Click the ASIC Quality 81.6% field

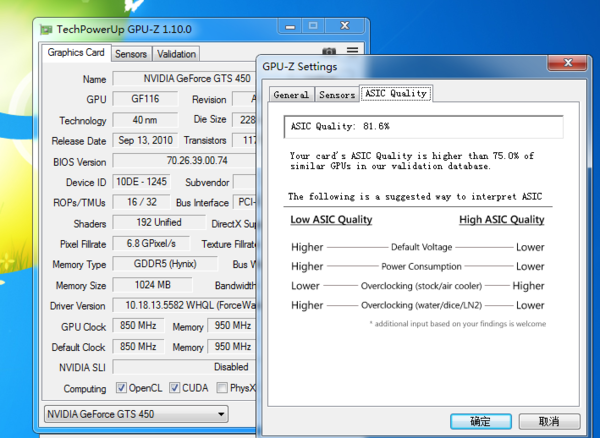coord(424,126)
